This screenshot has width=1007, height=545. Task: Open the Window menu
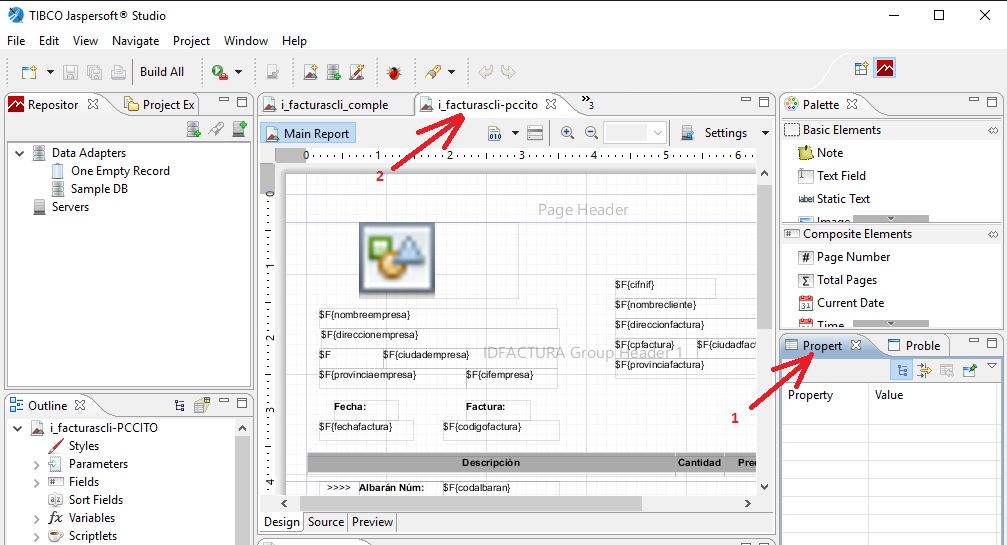pos(246,40)
